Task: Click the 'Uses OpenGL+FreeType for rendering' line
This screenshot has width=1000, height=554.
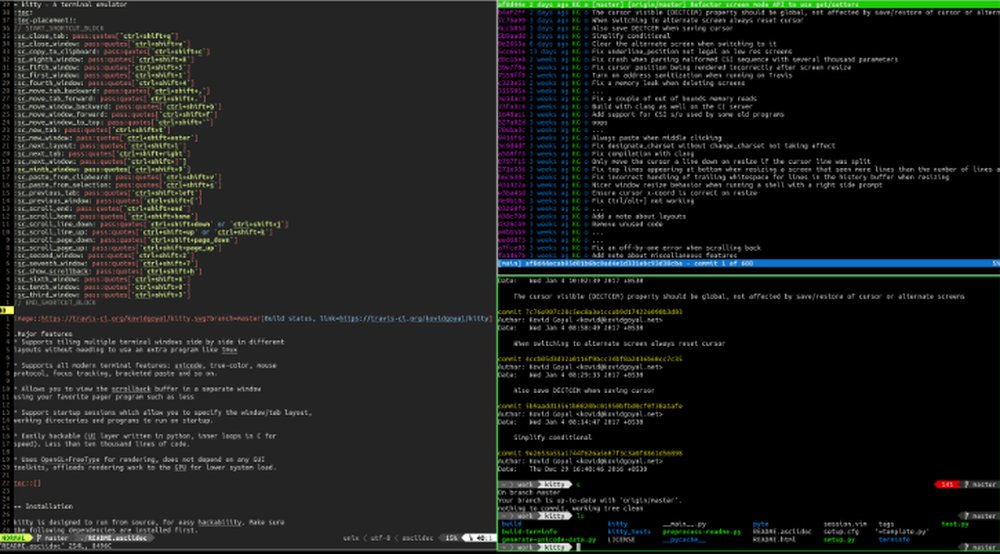Action: pos(139,459)
